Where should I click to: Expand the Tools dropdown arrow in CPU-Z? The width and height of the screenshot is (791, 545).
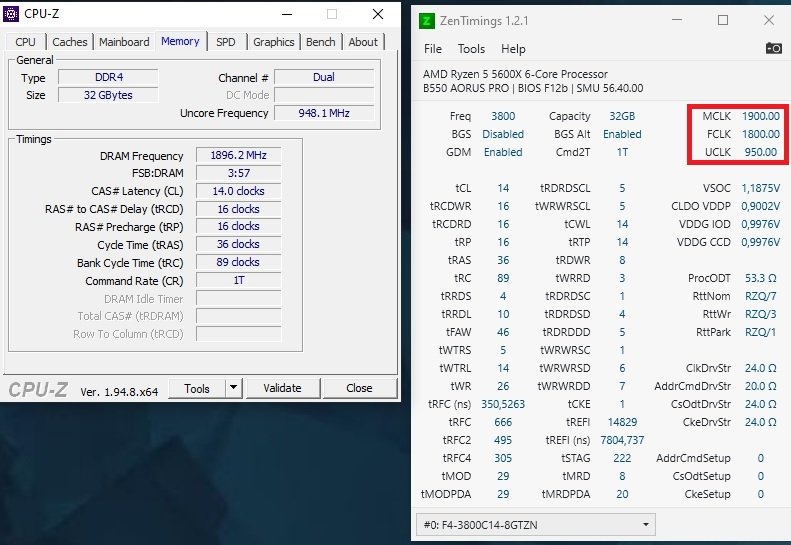(x=233, y=388)
